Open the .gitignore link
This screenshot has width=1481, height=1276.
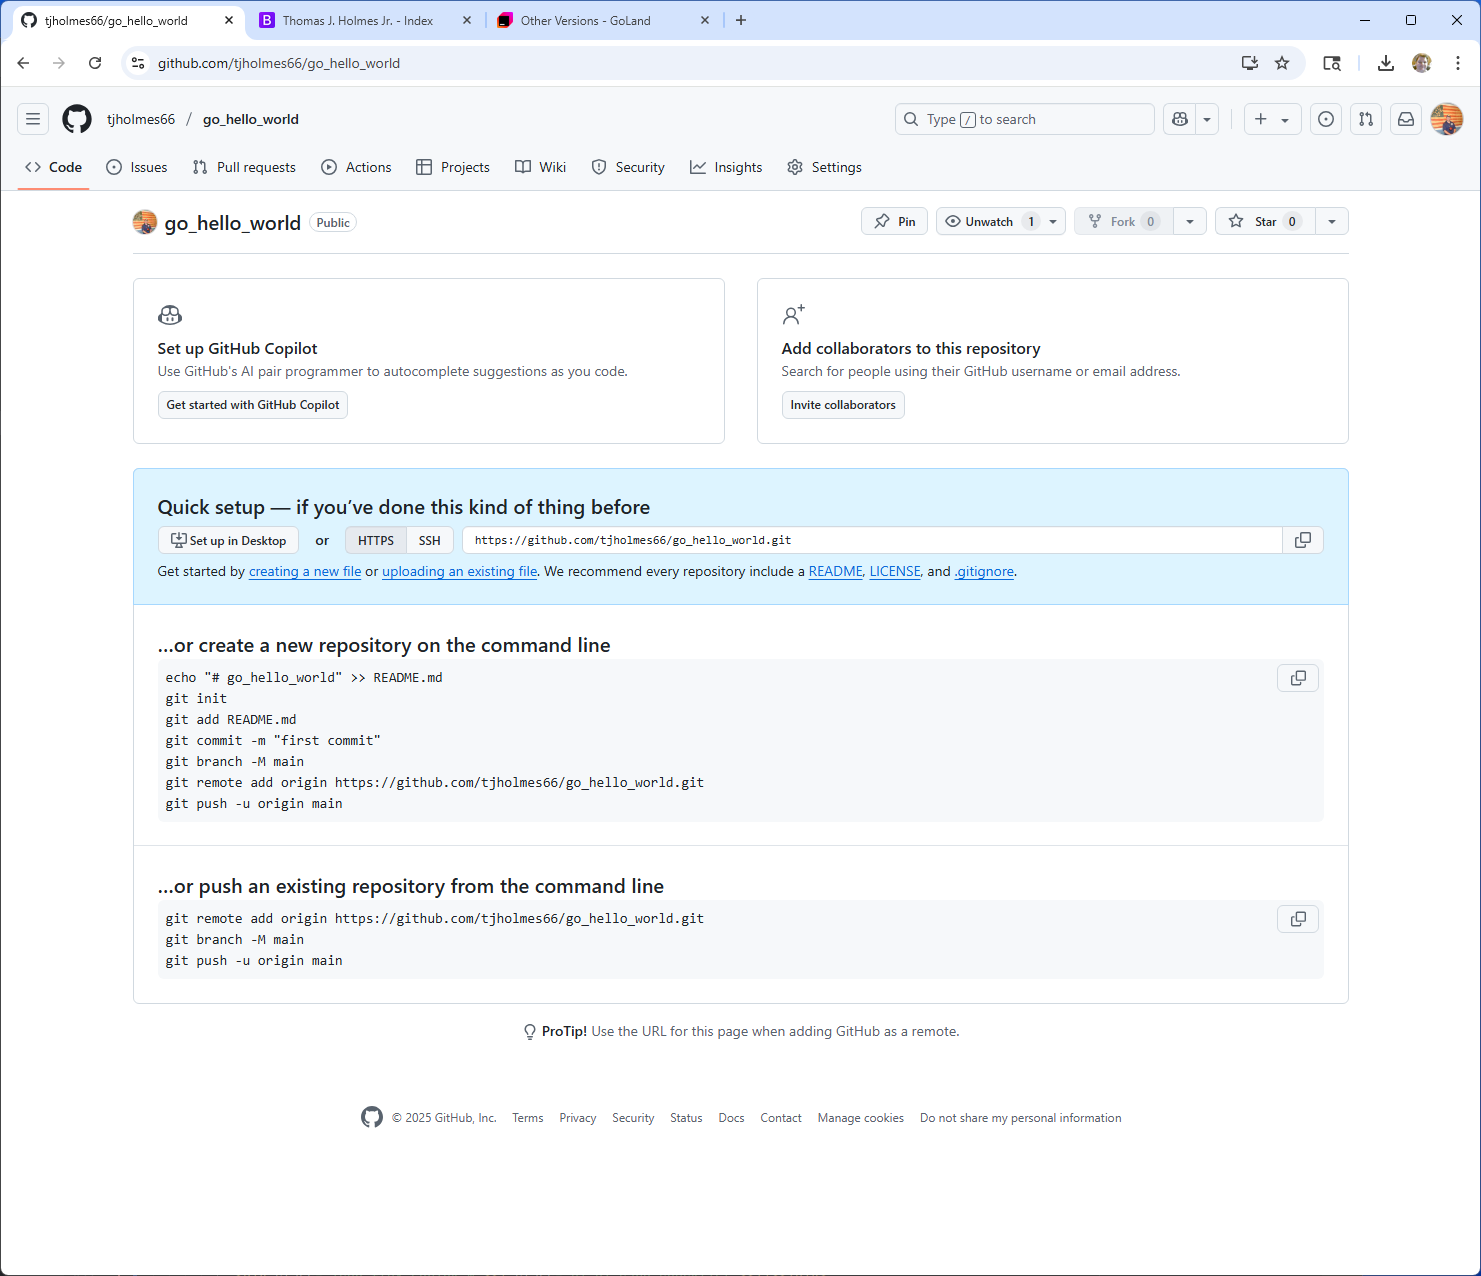(x=984, y=571)
